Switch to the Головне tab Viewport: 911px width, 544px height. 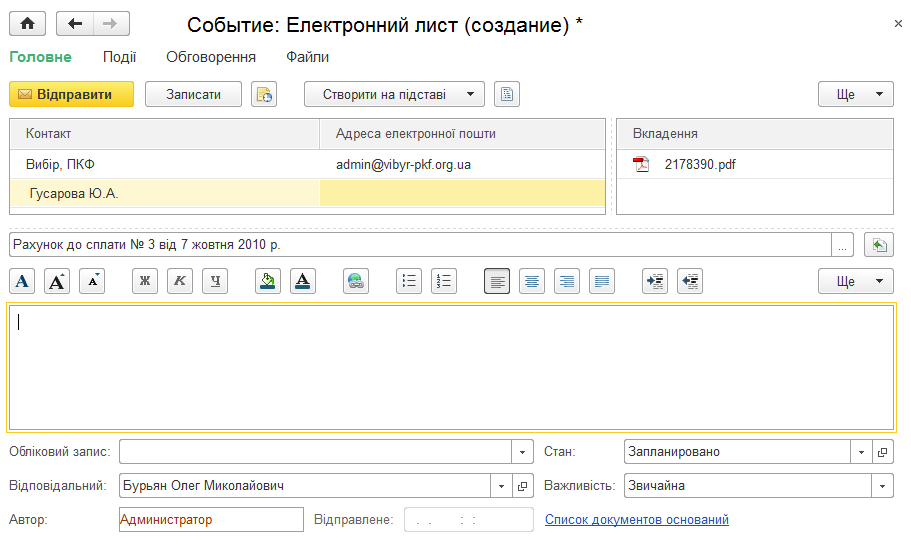(x=41, y=57)
